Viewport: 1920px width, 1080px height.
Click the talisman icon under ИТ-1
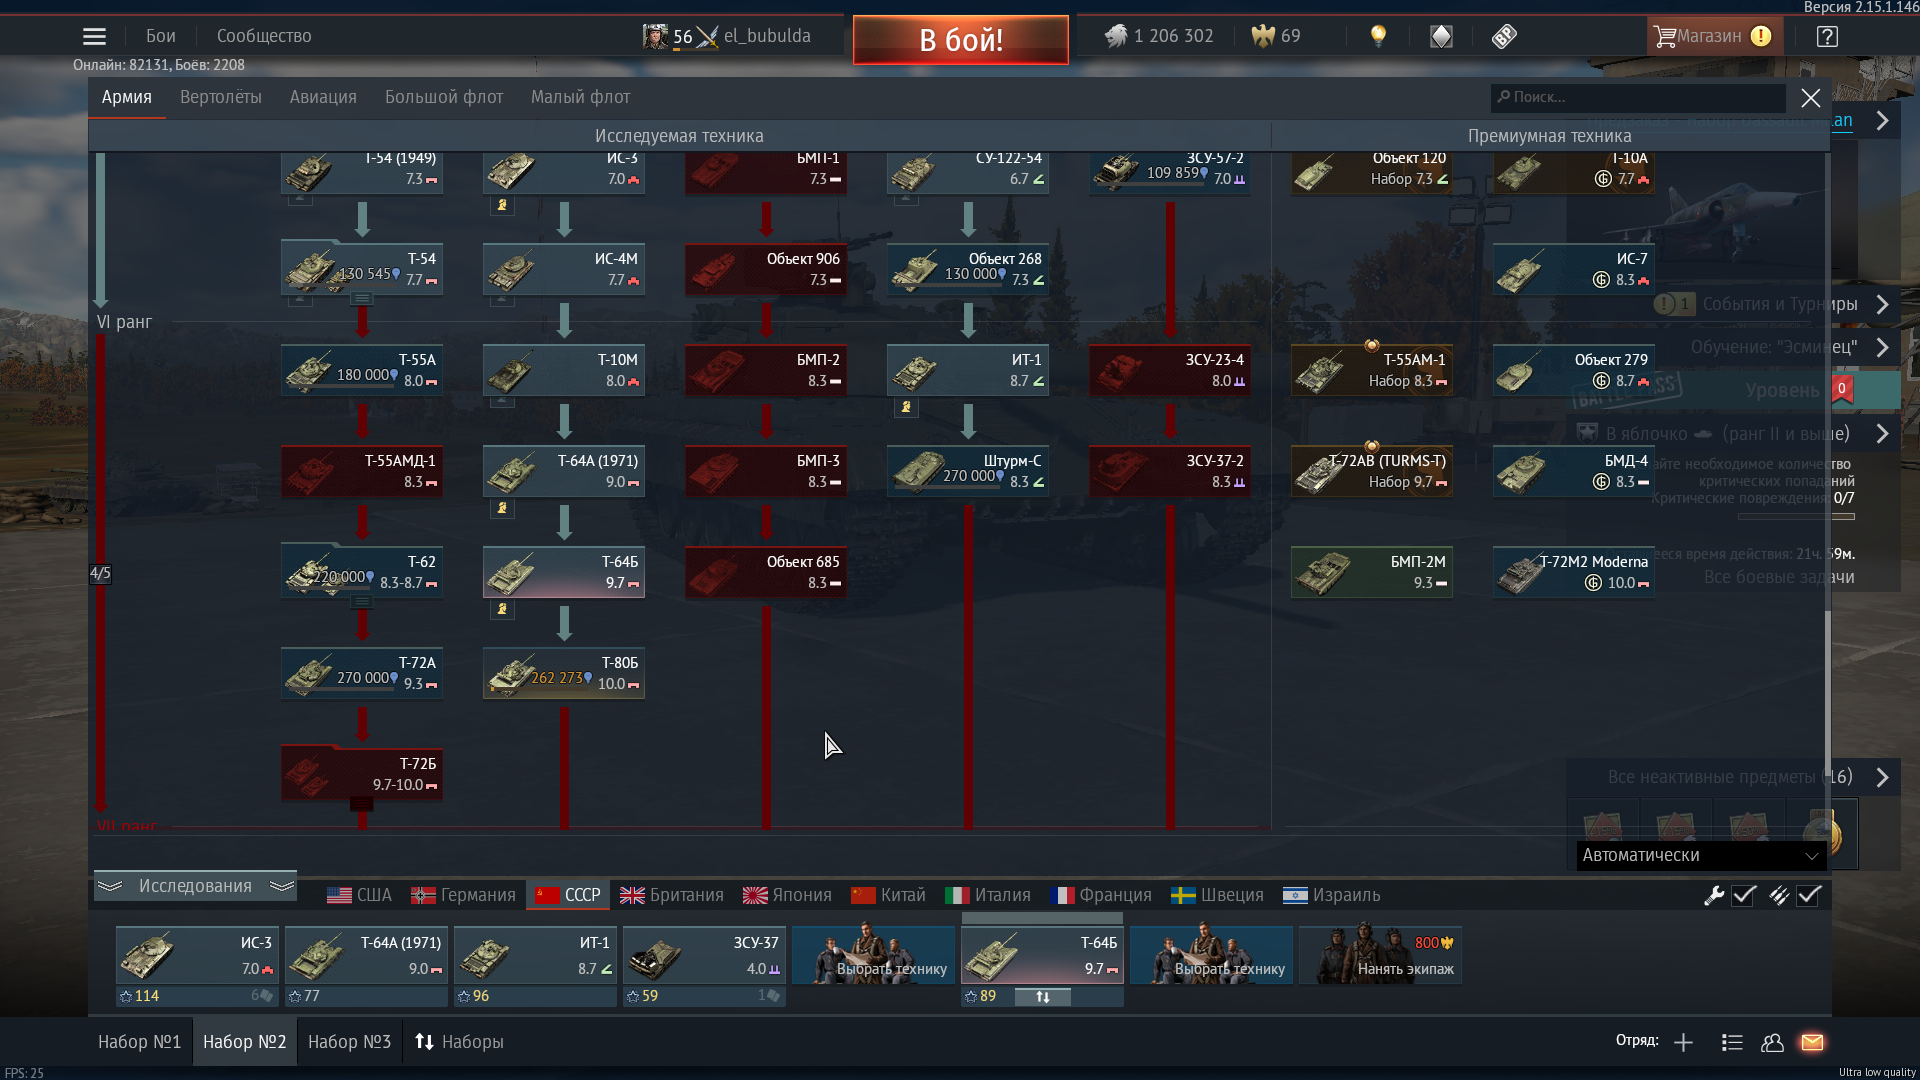pyautogui.click(x=906, y=407)
